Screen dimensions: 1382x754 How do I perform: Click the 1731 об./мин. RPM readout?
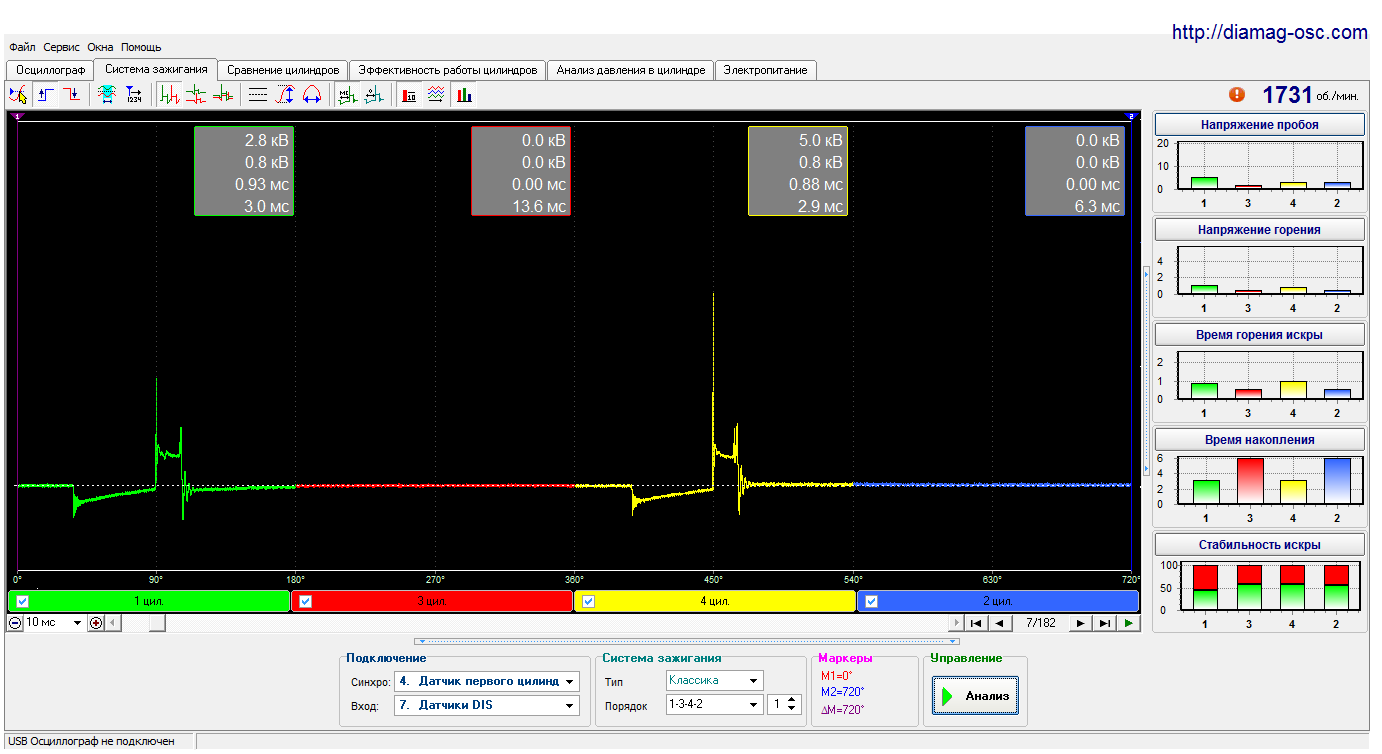point(1310,95)
